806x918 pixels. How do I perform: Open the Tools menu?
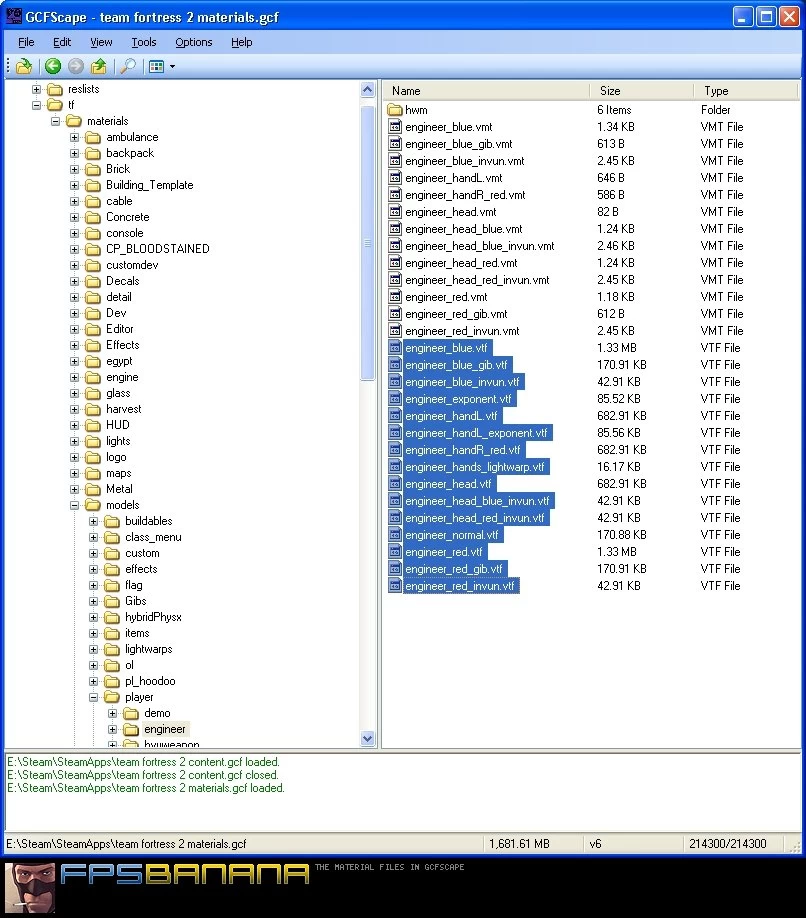point(143,42)
